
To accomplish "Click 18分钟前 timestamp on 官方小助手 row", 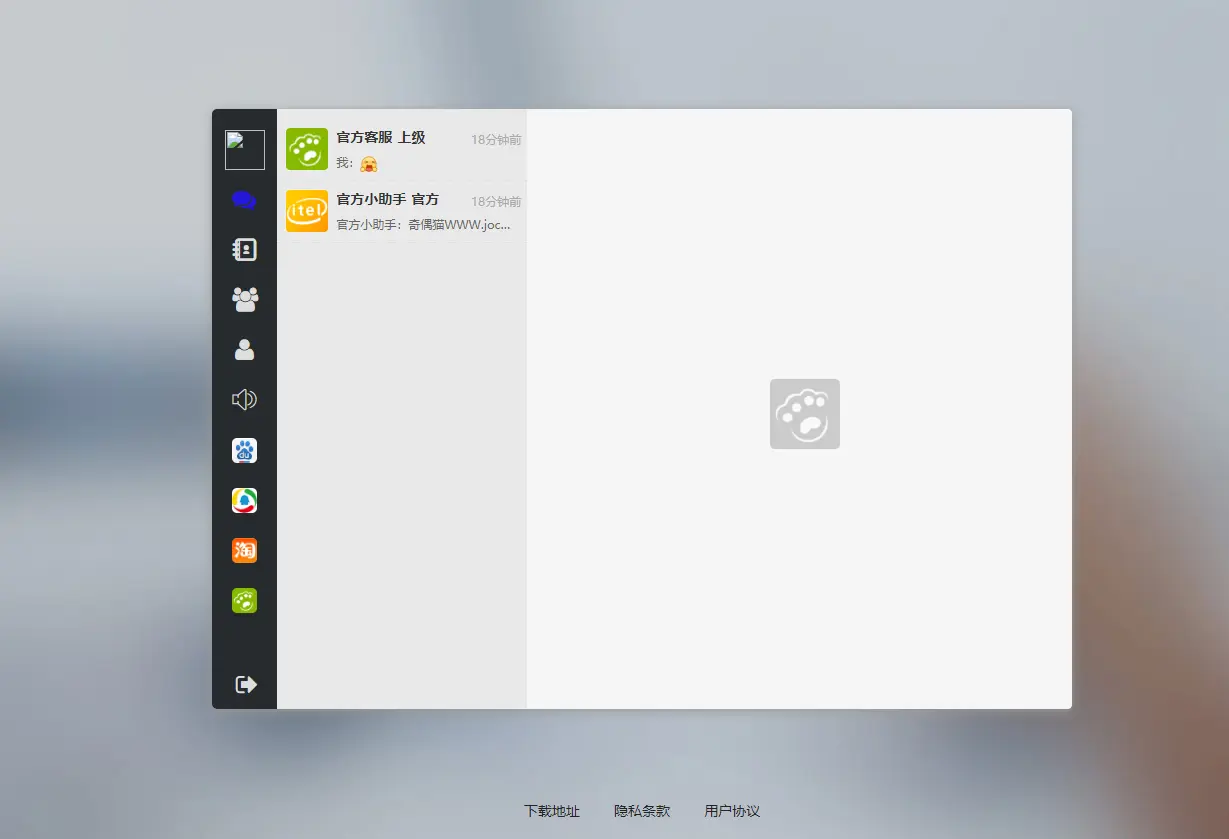I will click(496, 202).
